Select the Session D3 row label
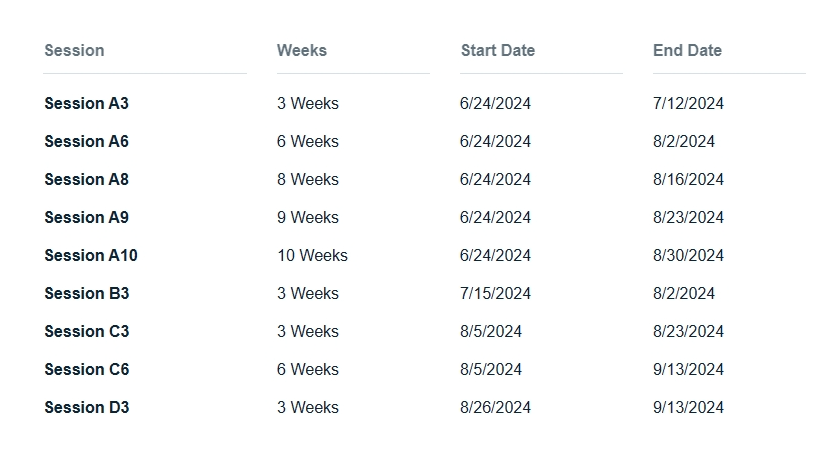The height and width of the screenshot is (468, 822). pos(87,407)
